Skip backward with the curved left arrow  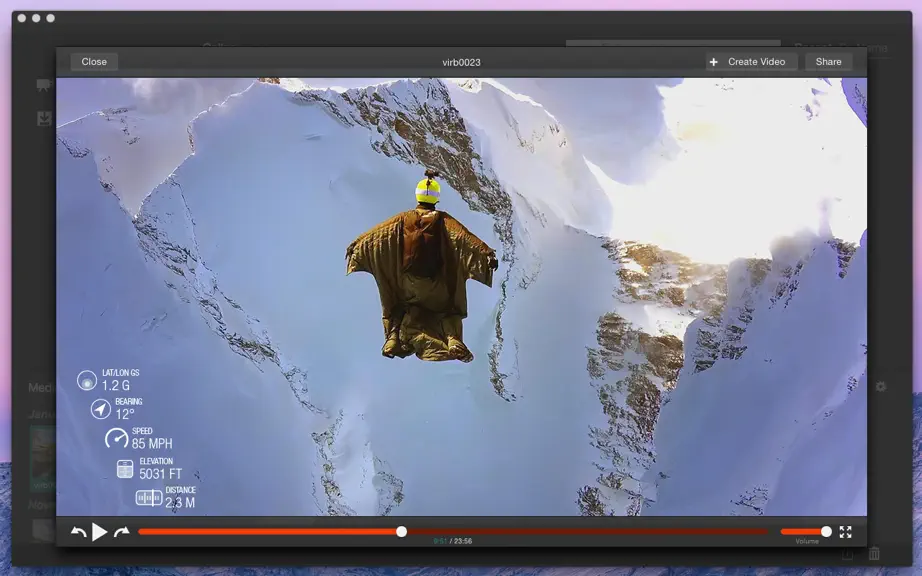tap(79, 532)
